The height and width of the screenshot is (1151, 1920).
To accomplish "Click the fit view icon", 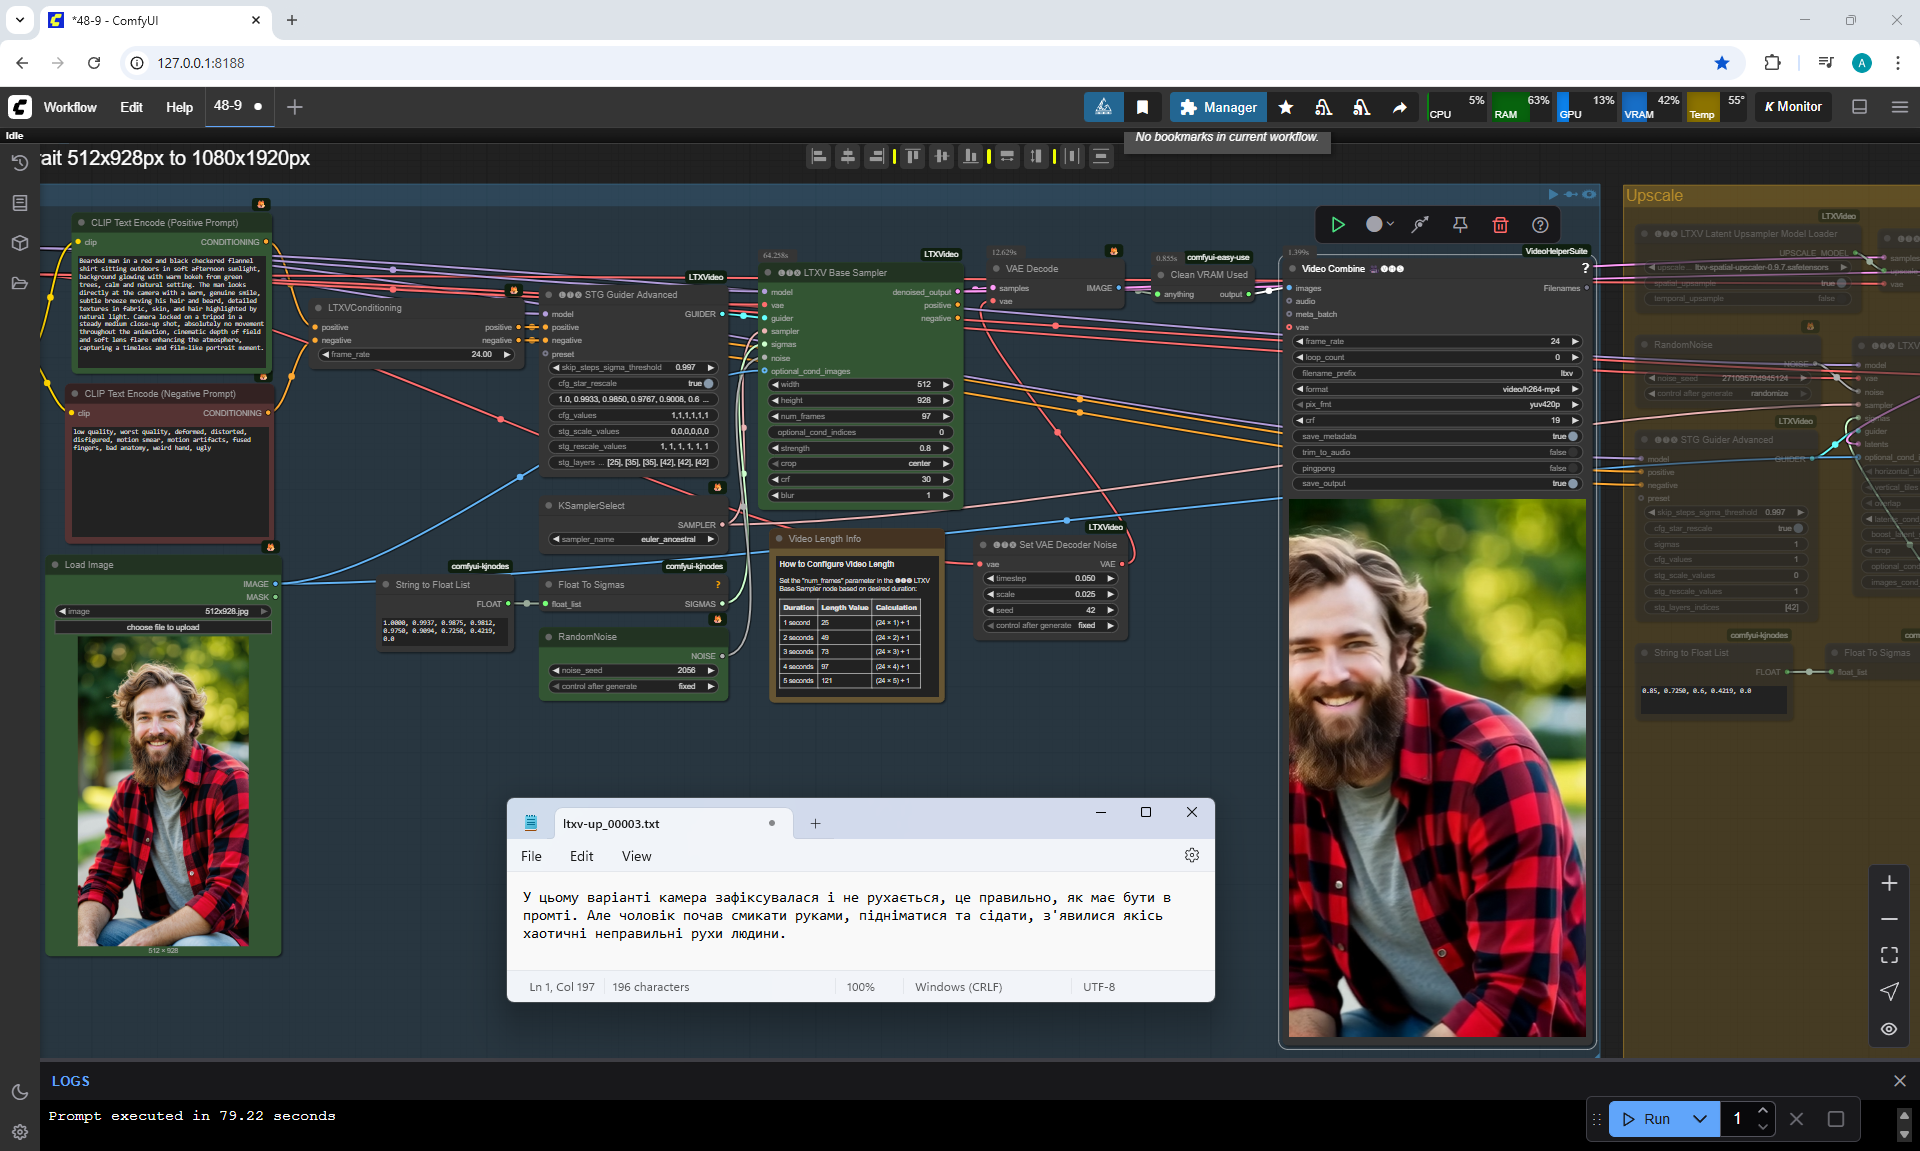I will pos(1889,955).
